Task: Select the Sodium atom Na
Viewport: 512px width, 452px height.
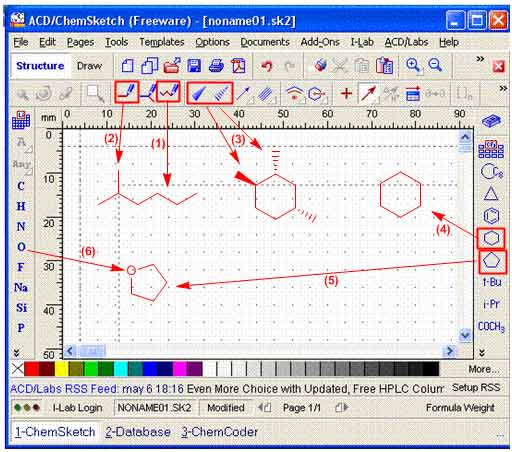Action: (x=21, y=287)
